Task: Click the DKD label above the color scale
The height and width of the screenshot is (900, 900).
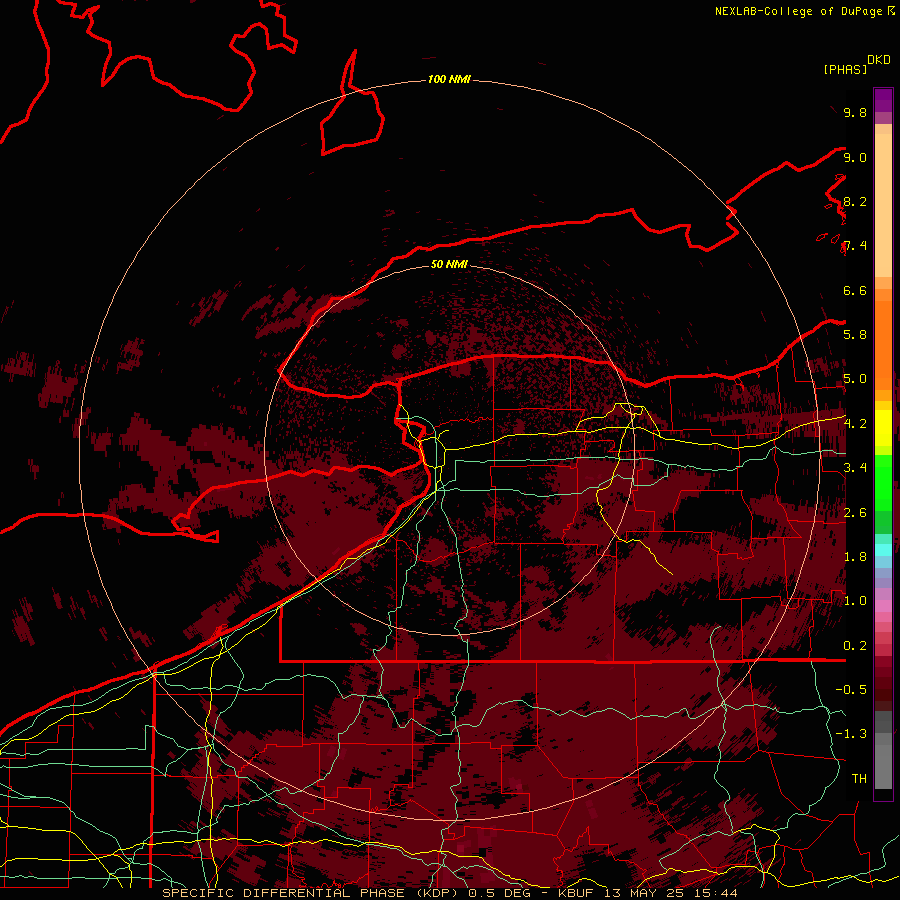Action: pos(879,60)
